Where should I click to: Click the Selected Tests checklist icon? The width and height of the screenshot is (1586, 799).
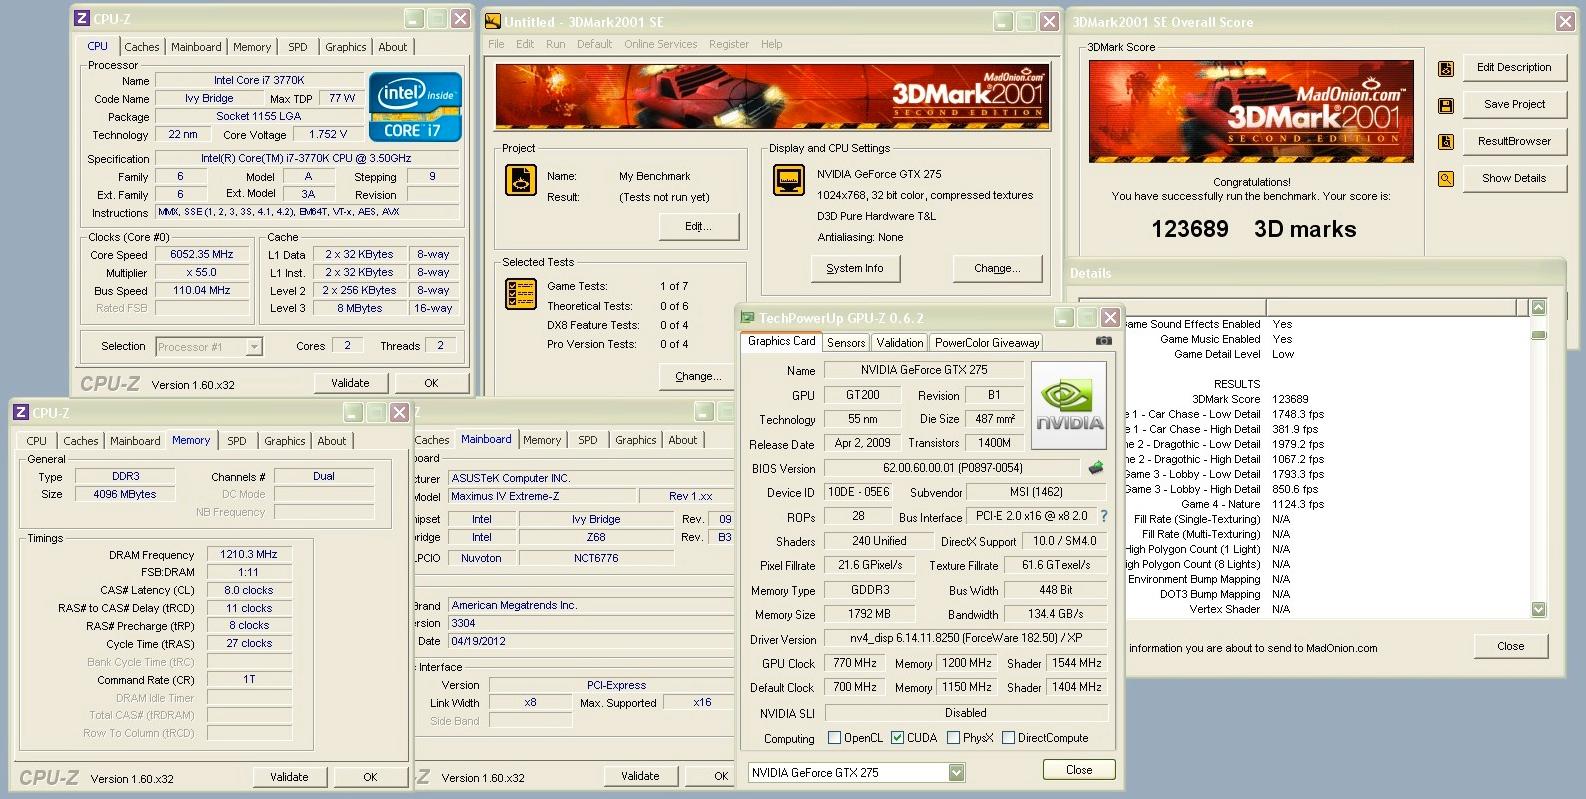[520, 293]
